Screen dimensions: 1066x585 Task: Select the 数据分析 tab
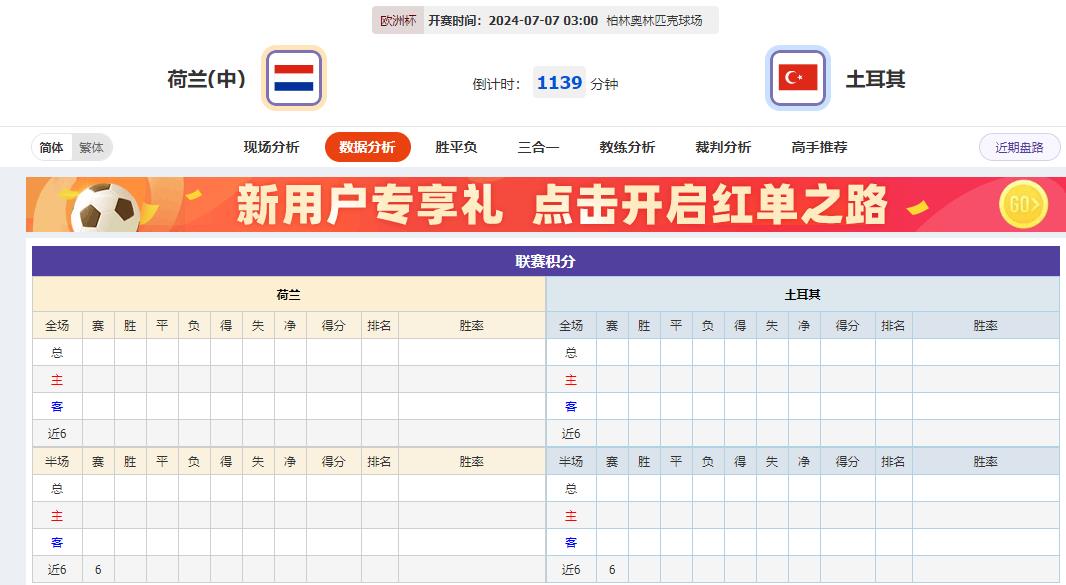(367, 146)
